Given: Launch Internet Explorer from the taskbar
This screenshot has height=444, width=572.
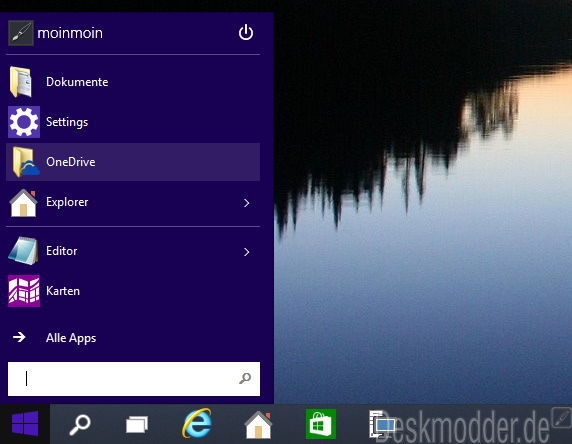Looking at the screenshot, I should (x=197, y=423).
